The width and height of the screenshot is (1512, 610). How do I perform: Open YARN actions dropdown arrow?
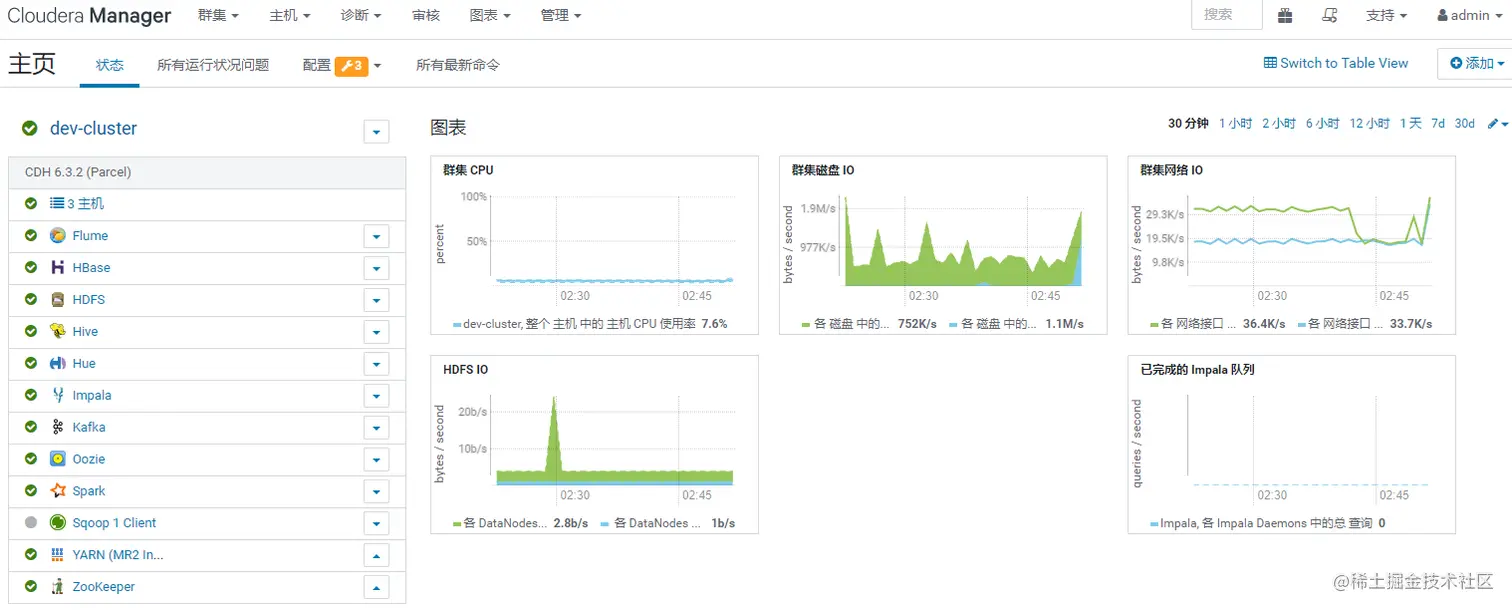pyautogui.click(x=376, y=556)
